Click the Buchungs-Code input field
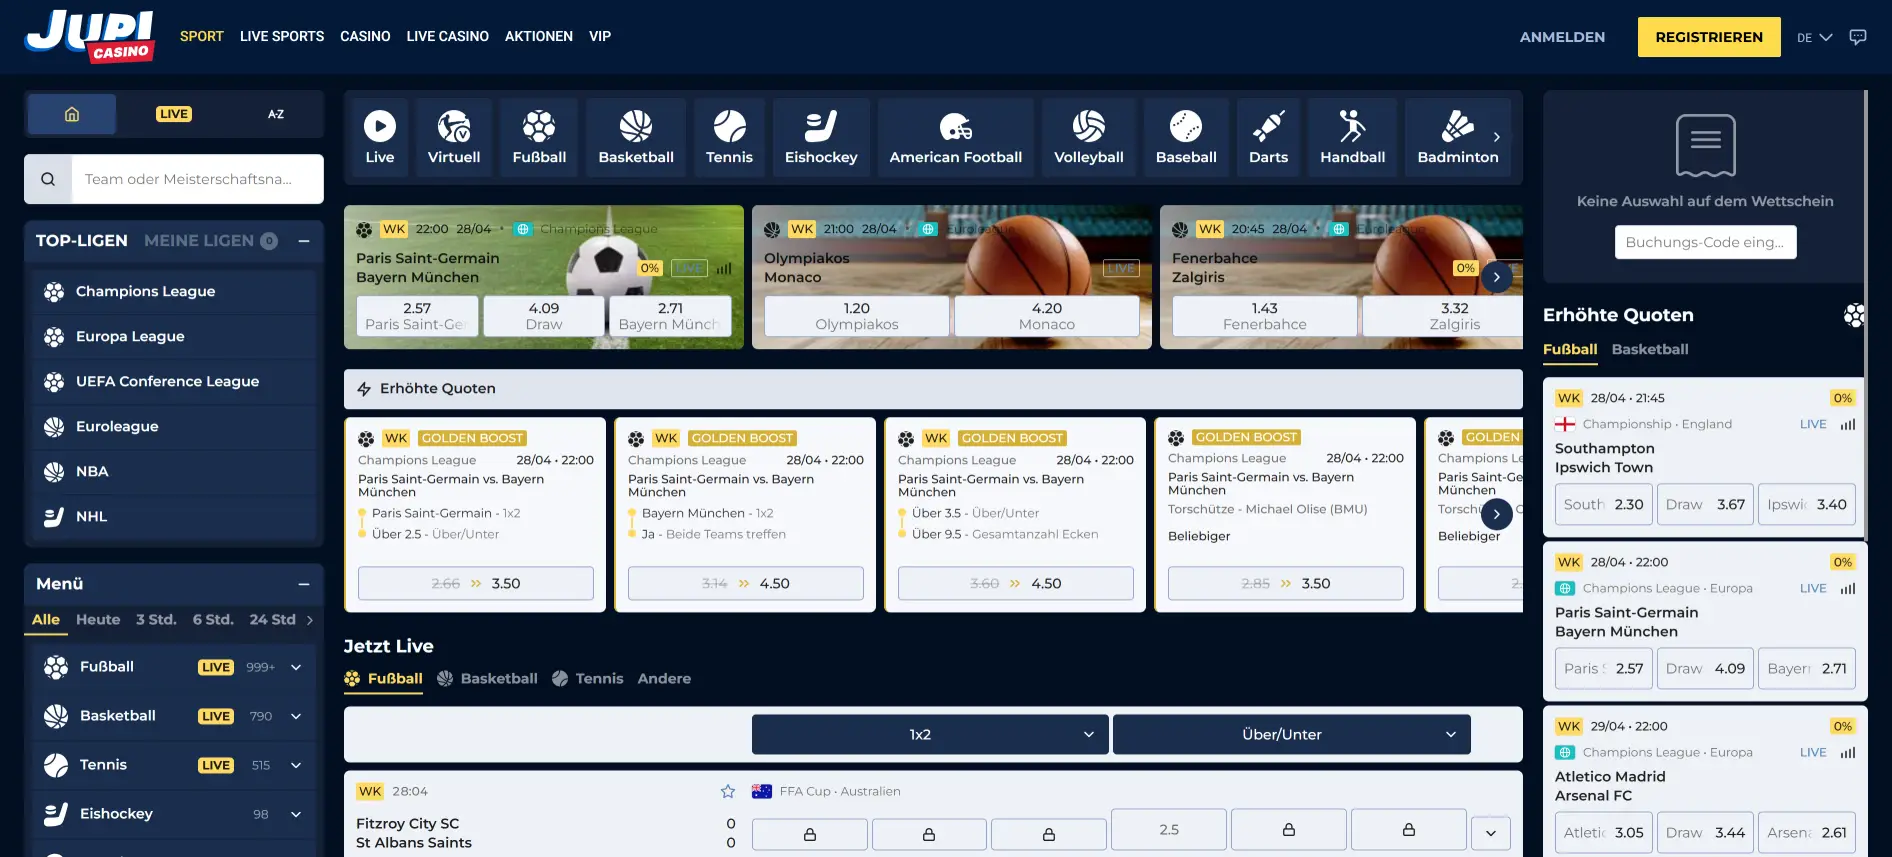Image resolution: width=1892 pixels, height=857 pixels. click(1705, 242)
